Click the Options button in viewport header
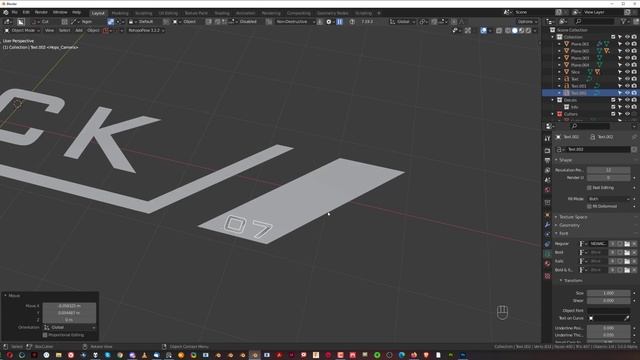 click(527, 22)
